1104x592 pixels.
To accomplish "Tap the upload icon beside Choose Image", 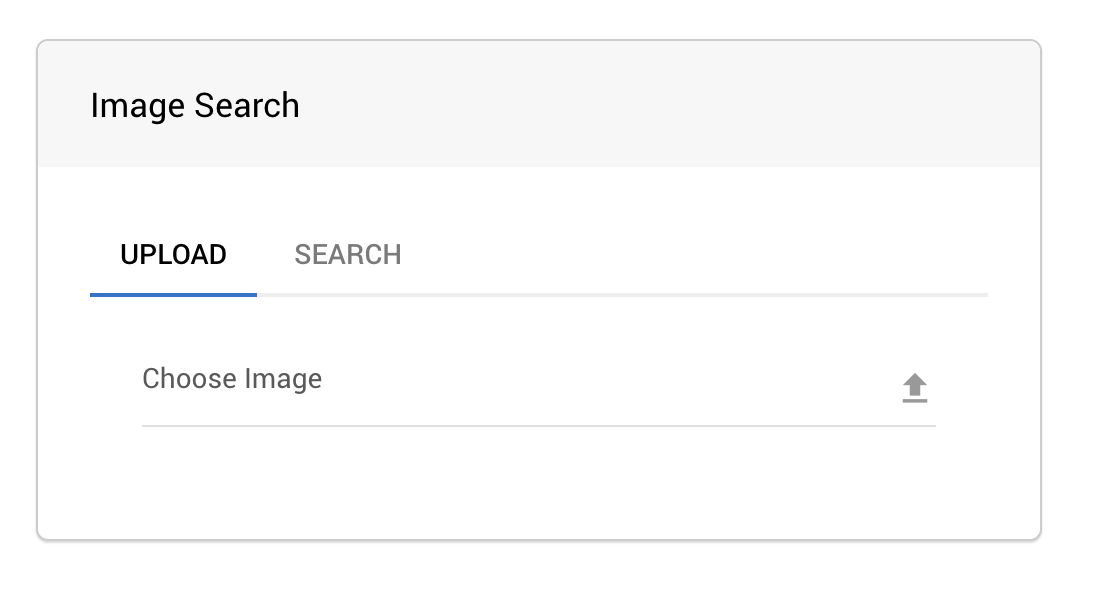I will click(915, 388).
